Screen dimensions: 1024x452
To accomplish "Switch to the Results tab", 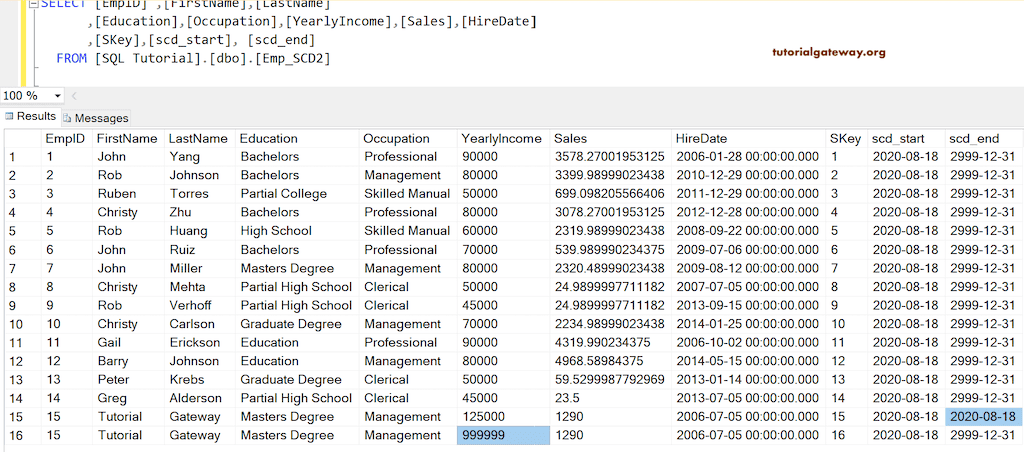I will coord(36,116).
